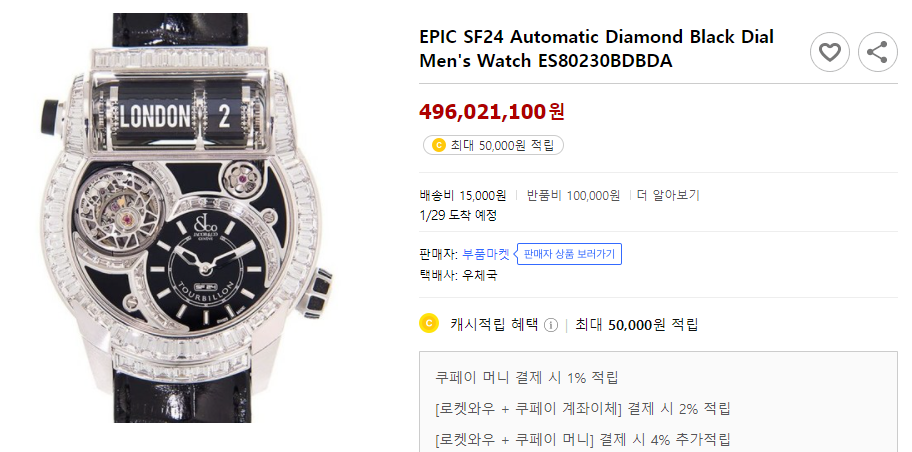Click the info icon beside 캐시적립 혜택

[551, 324]
